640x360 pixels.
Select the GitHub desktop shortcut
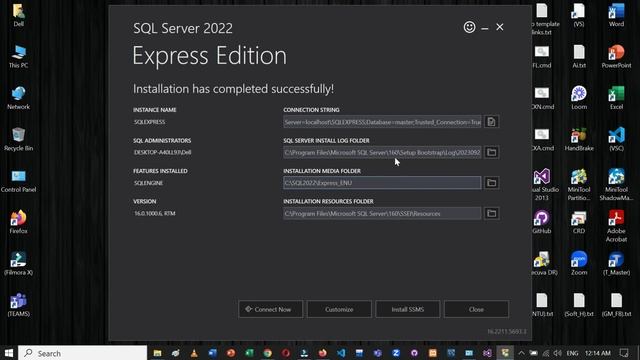[x=542, y=222]
